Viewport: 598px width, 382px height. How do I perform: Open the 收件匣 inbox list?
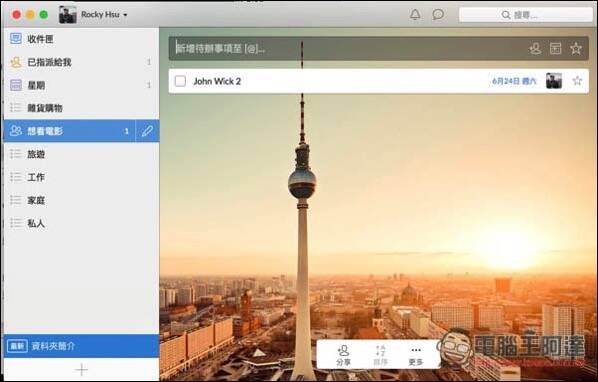(81, 39)
